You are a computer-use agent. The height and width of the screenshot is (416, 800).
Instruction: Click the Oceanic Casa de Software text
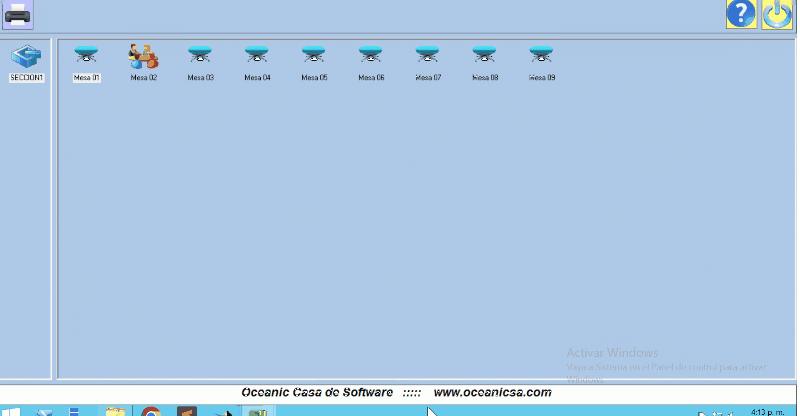click(317, 392)
